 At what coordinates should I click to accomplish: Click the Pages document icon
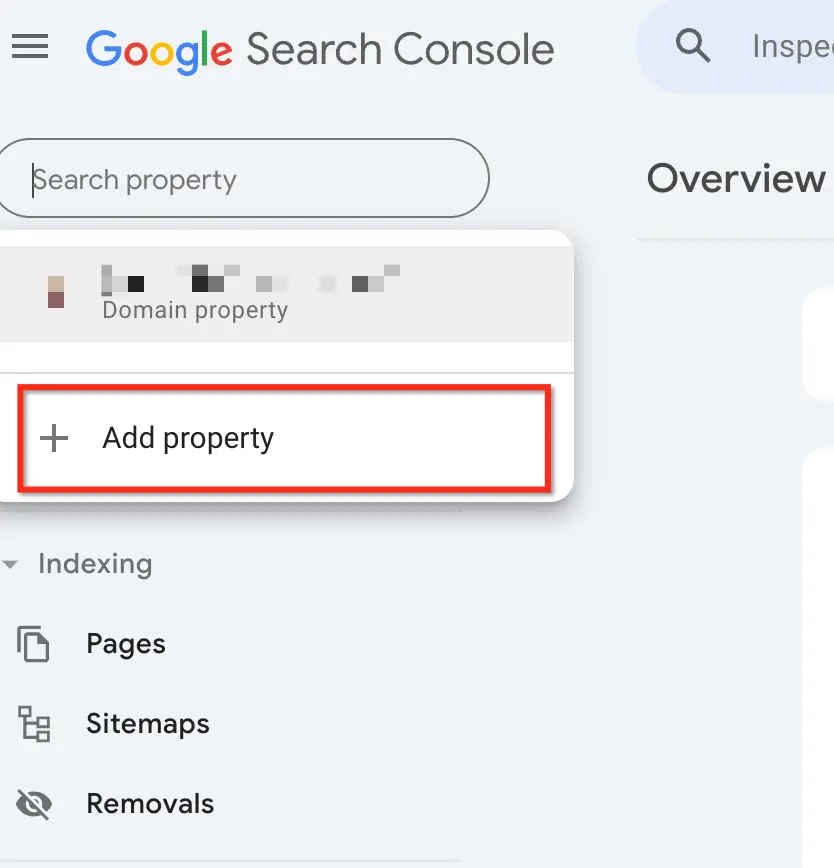coord(33,644)
